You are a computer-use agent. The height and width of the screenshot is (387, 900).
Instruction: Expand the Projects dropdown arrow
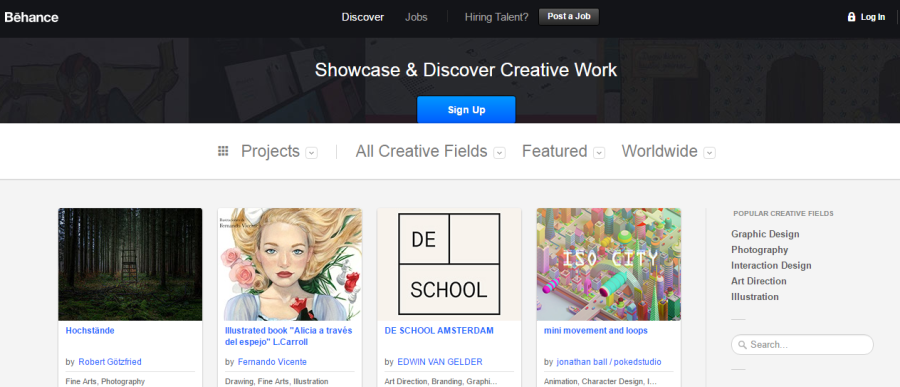click(x=312, y=153)
